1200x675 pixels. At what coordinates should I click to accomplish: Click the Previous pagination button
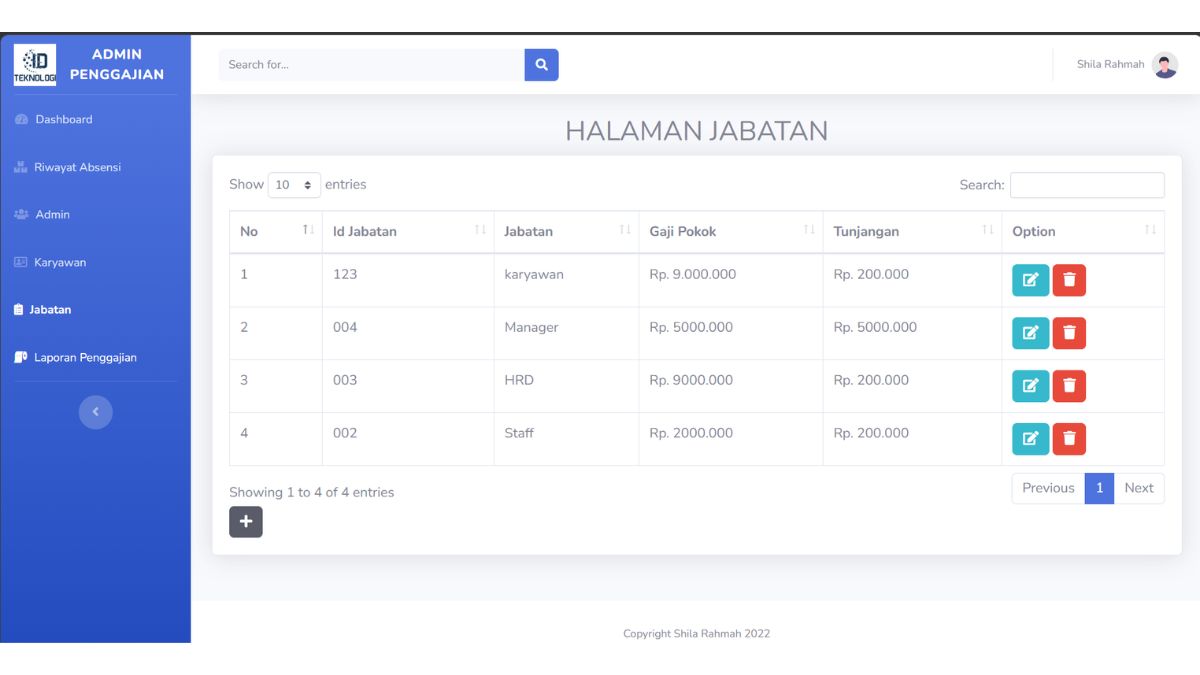[1048, 488]
